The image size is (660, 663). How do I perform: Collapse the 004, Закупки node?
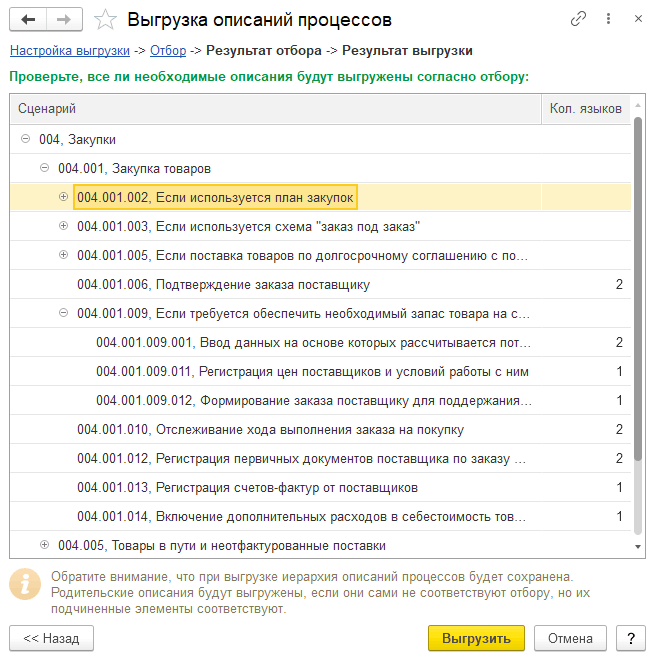tap(25, 139)
